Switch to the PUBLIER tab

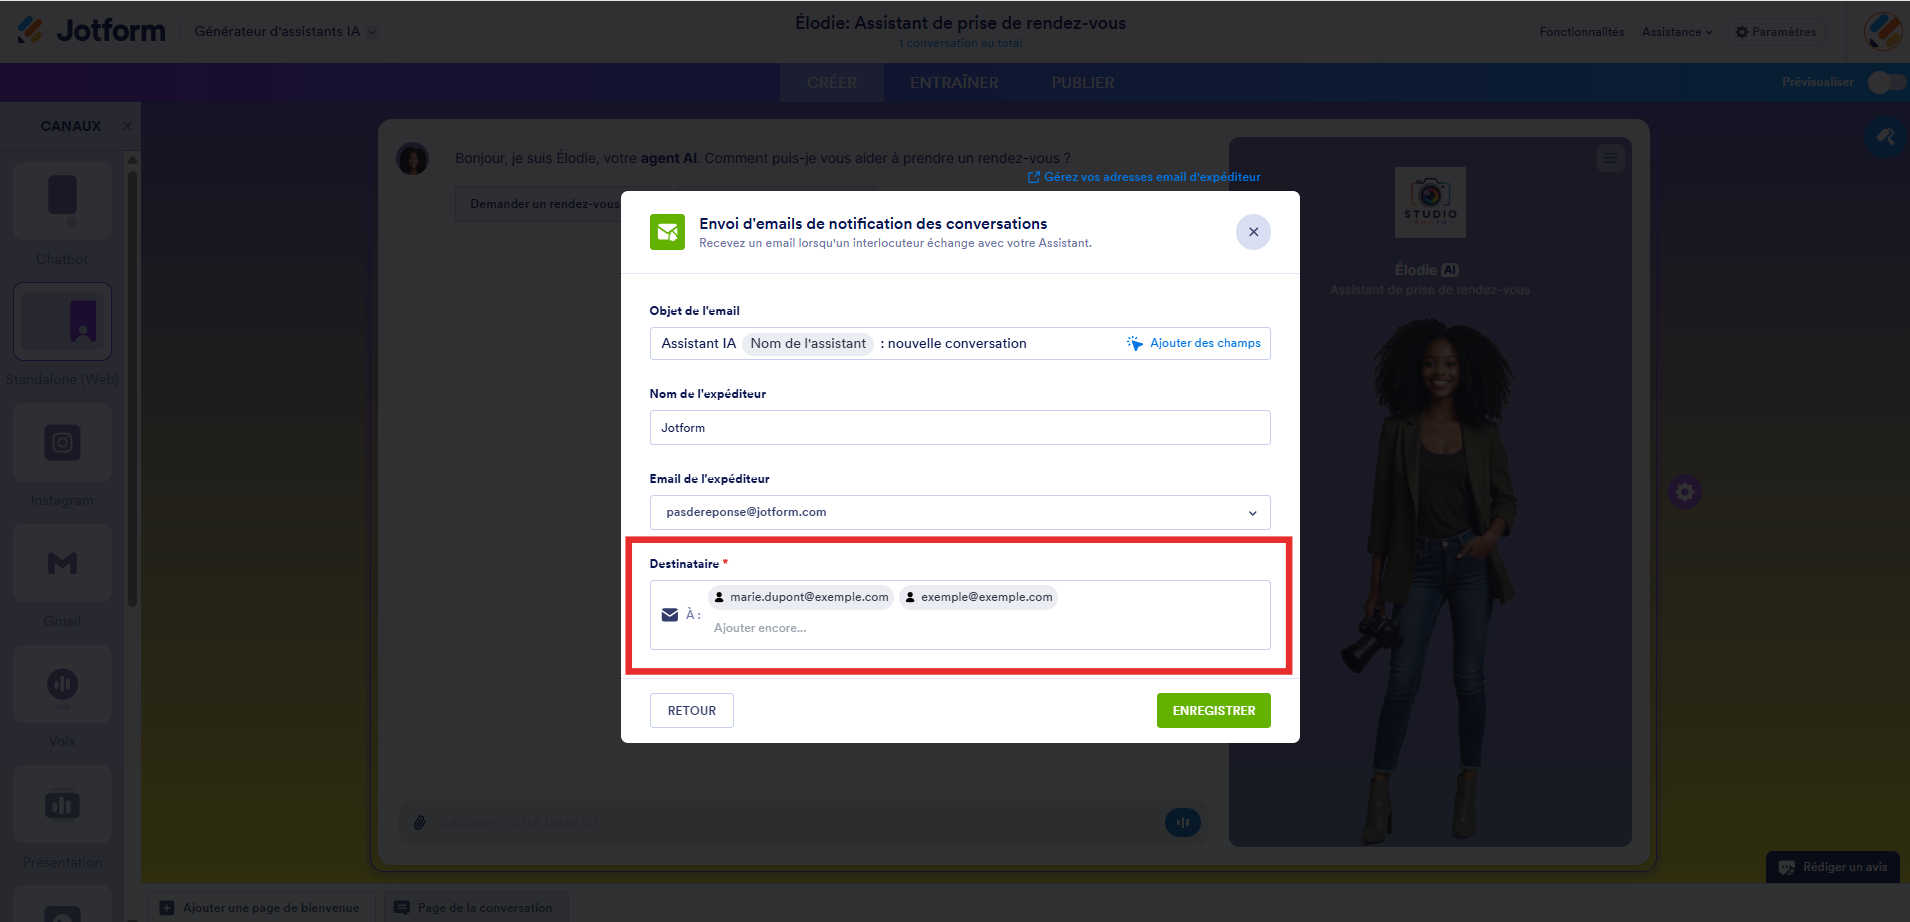pos(1082,83)
